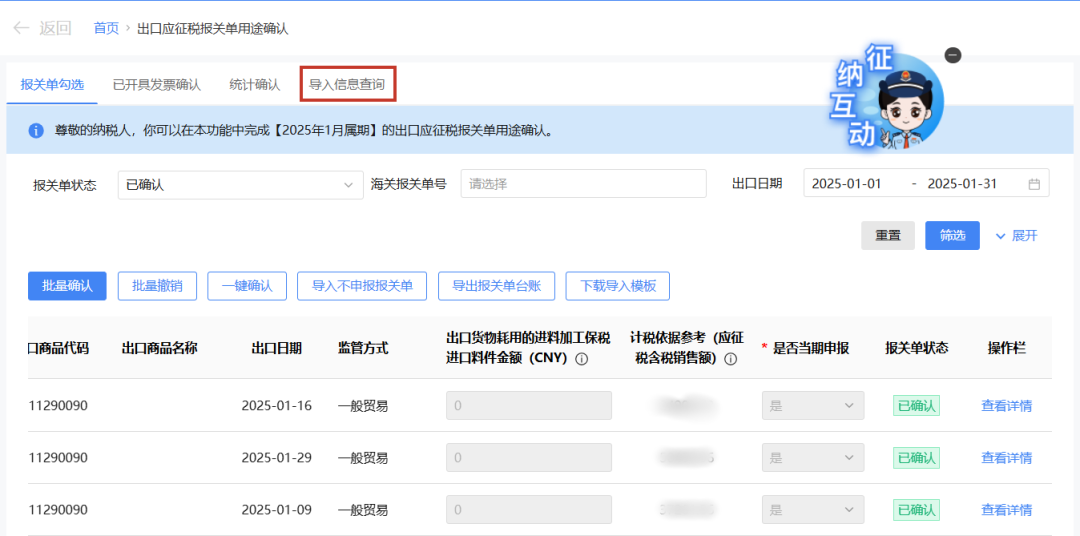Click info icon beside 计税依据参考 header
Image resolution: width=1080 pixels, height=536 pixels.
coord(731,359)
